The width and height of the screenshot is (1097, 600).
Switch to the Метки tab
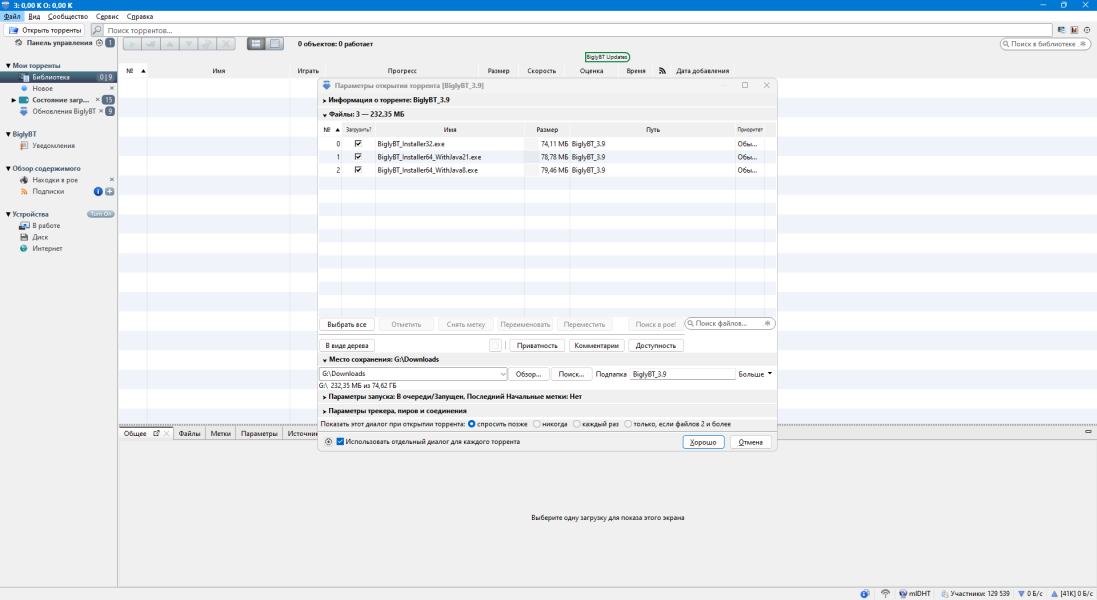pos(221,434)
